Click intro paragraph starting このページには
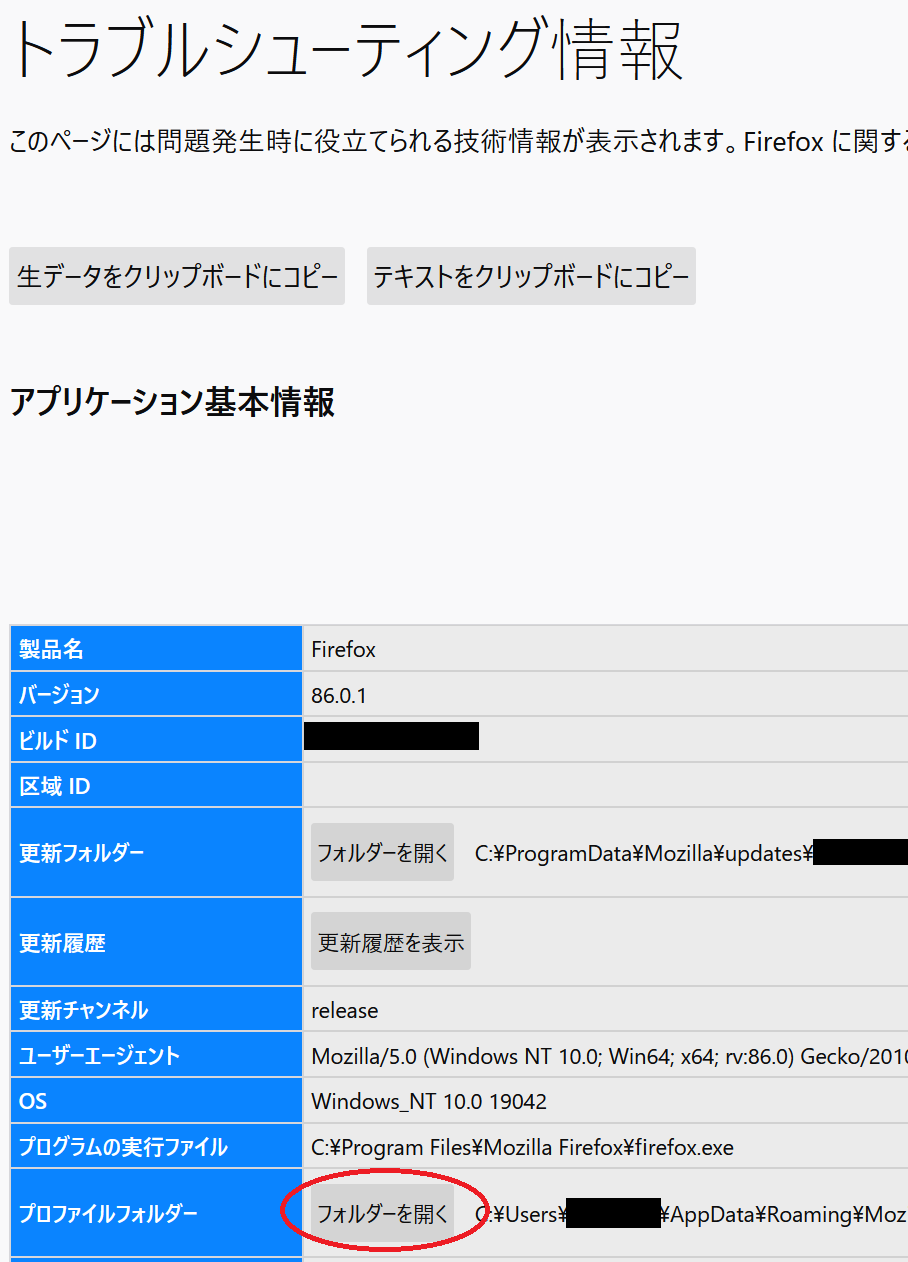 click(x=458, y=141)
